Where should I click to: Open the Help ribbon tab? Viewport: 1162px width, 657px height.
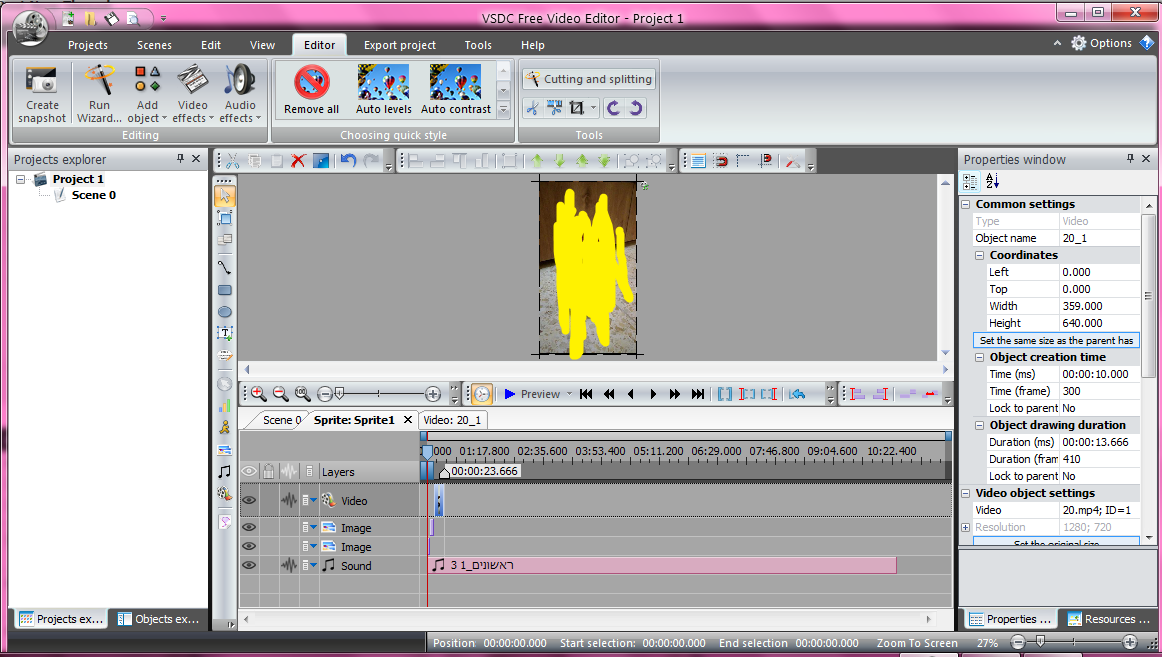[x=532, y=45]
